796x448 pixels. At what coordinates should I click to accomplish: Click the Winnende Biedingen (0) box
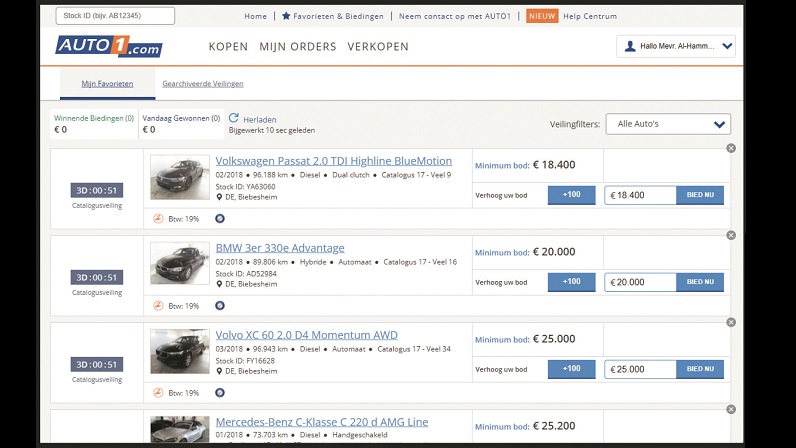click(x=94, y=124)
